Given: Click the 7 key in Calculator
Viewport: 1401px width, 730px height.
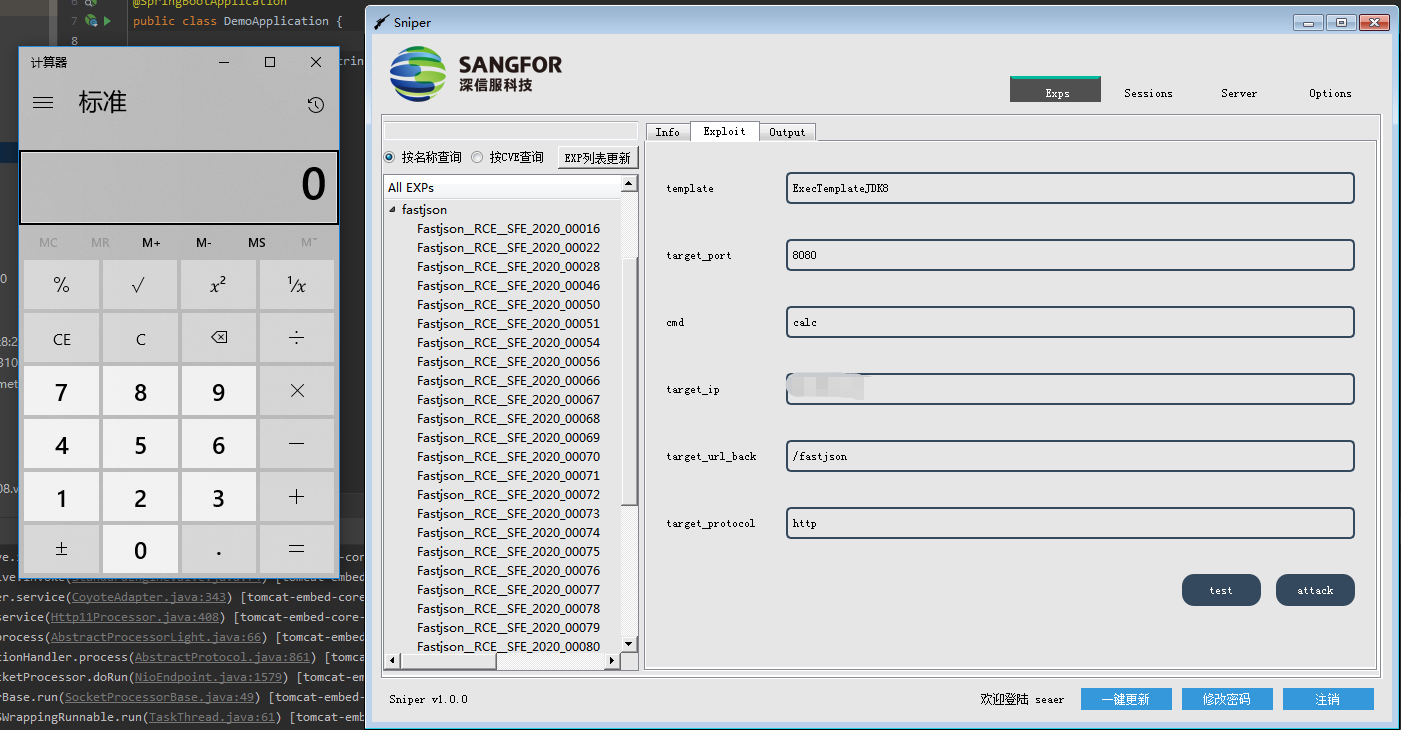Looking at the screenshot, I should 62,391.
